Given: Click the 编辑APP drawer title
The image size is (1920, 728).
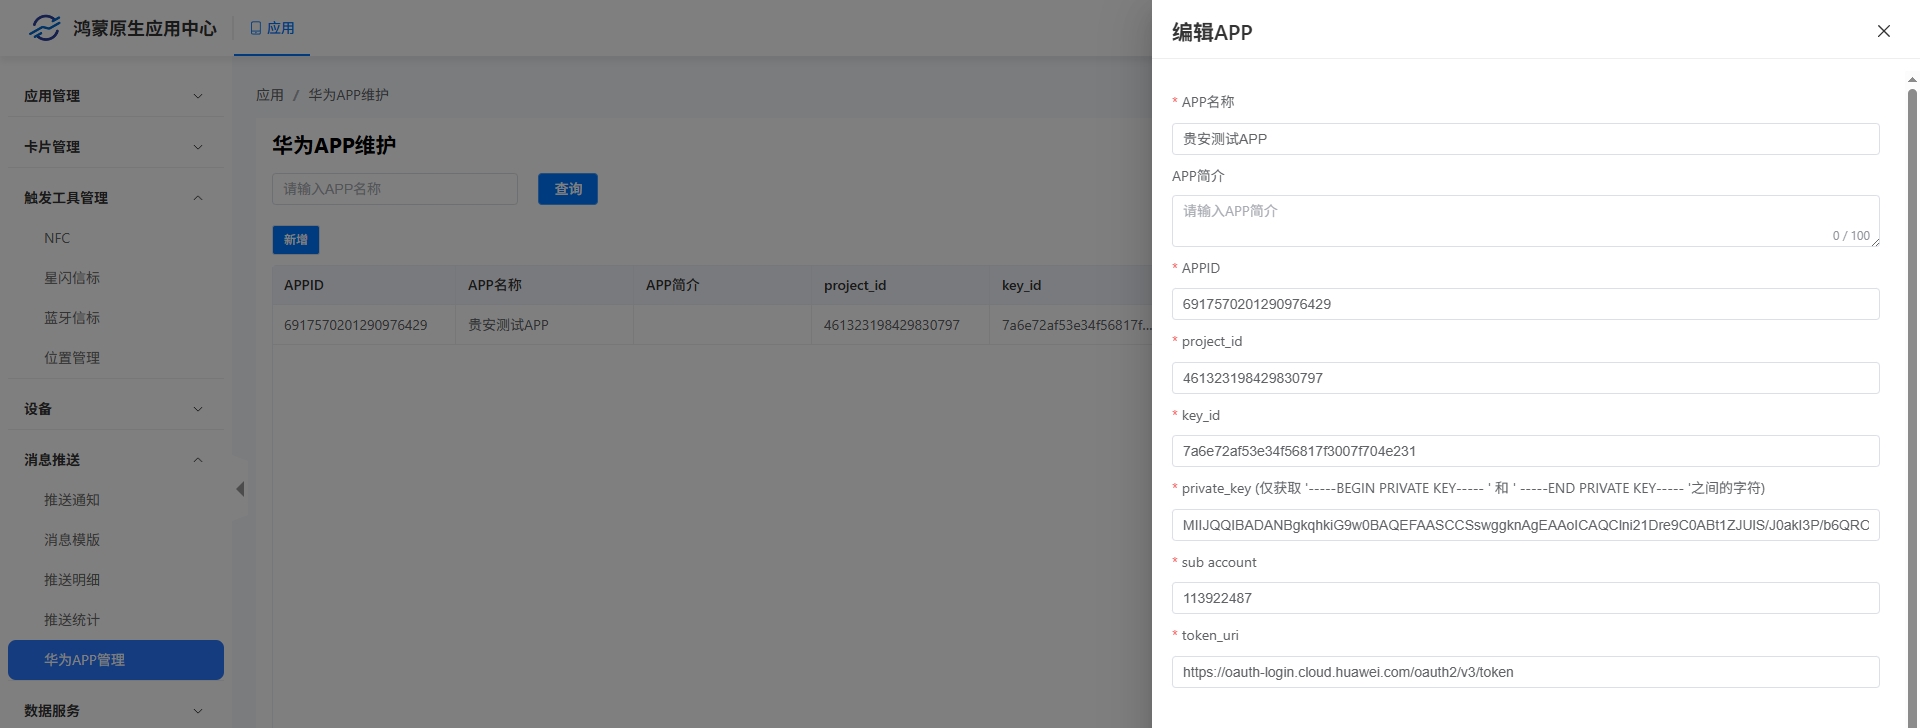Looking at the screenshot, I should [1212, 32].
